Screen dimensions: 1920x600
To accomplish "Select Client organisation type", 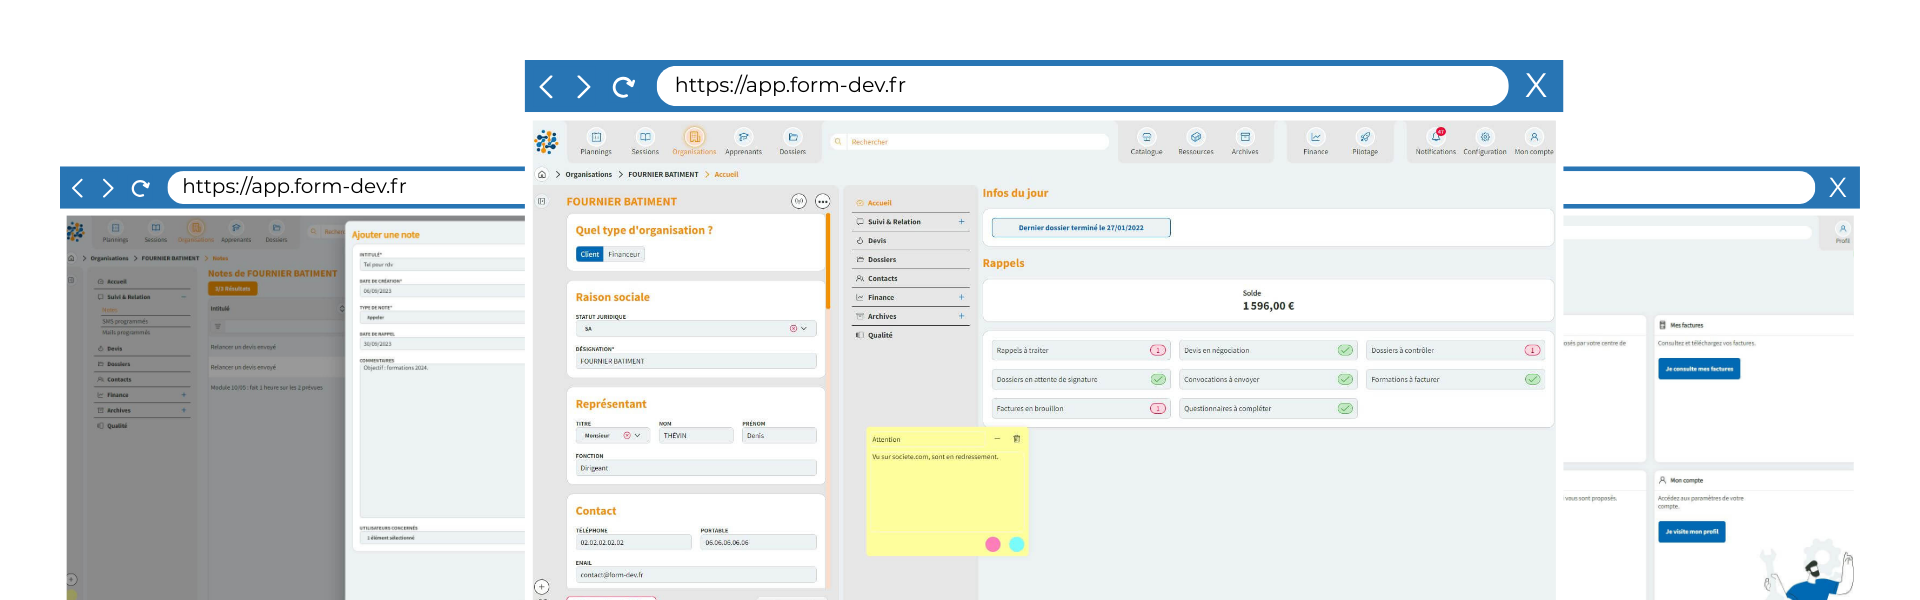I will [590, 254].
